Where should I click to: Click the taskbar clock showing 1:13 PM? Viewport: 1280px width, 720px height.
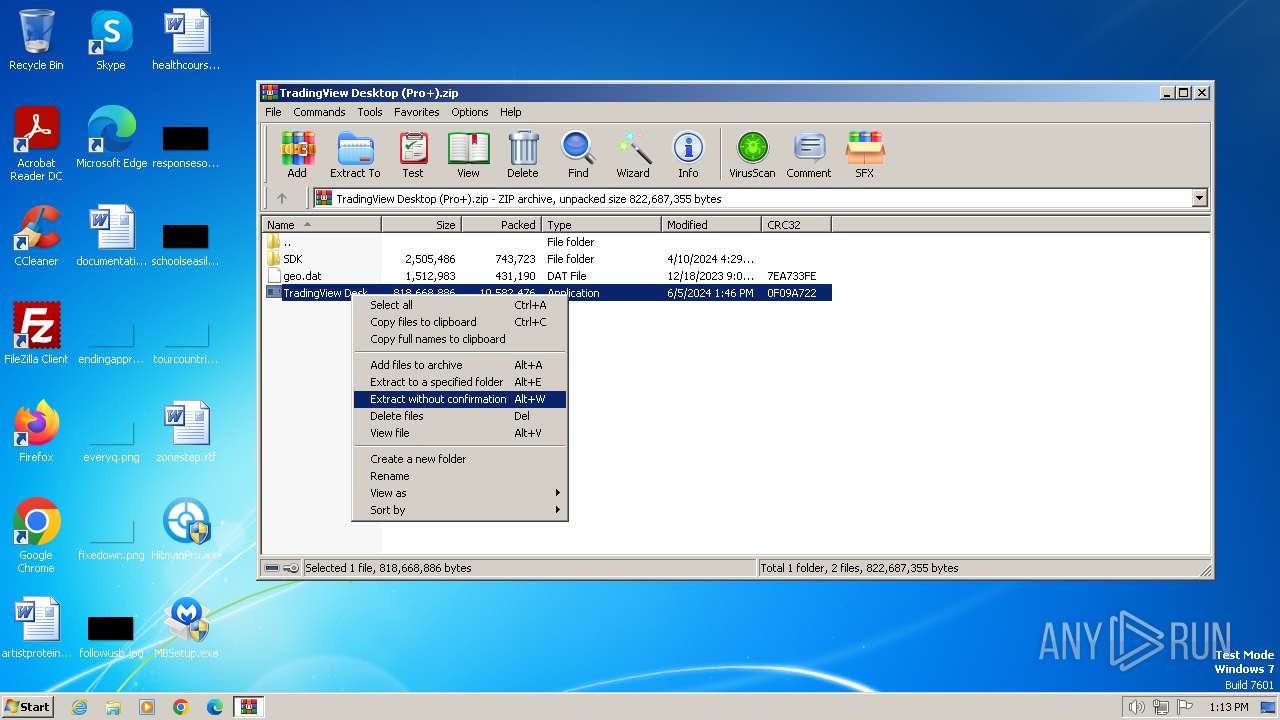[1228, 707]
